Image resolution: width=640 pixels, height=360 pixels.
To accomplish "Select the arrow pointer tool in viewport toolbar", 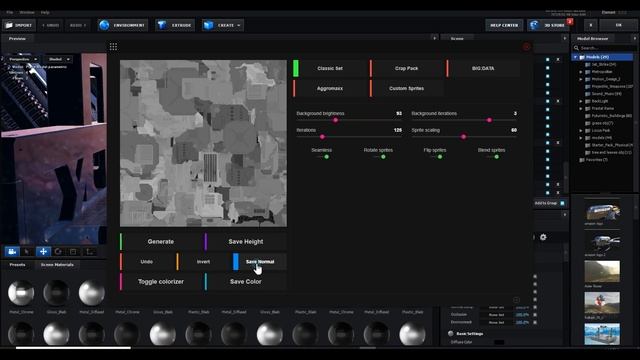I will tap(27, 252).
